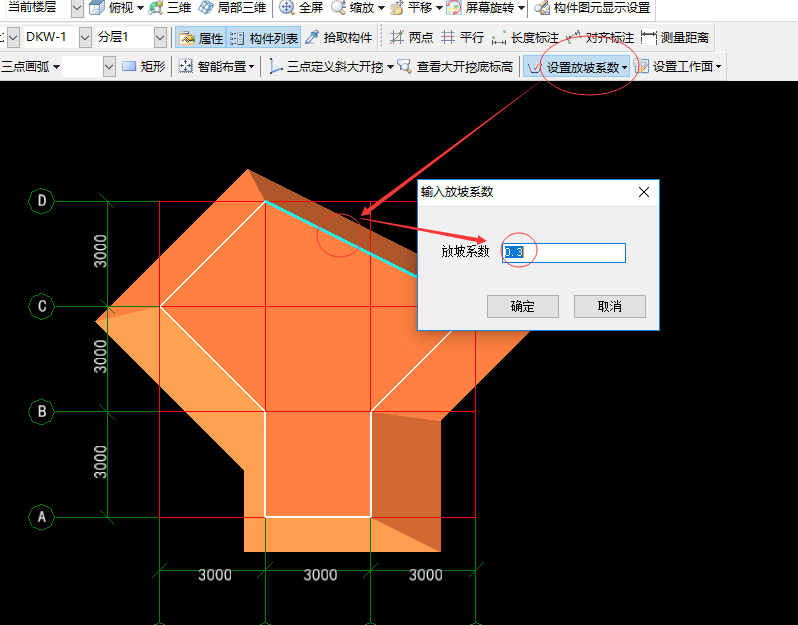Click the axis label C bubble
This screenshot has height=625, width=798.
point(41,306)
